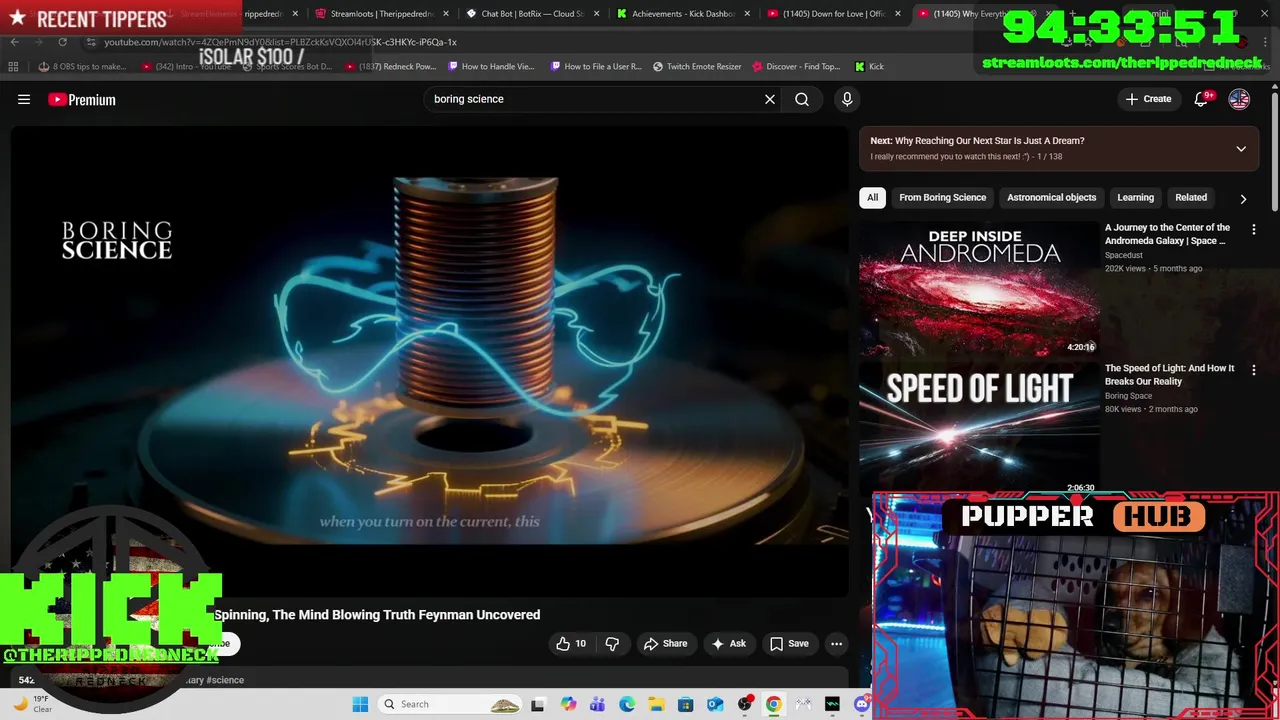Clear the search box with the X
Screen dimensions: 1280x720
770,99
